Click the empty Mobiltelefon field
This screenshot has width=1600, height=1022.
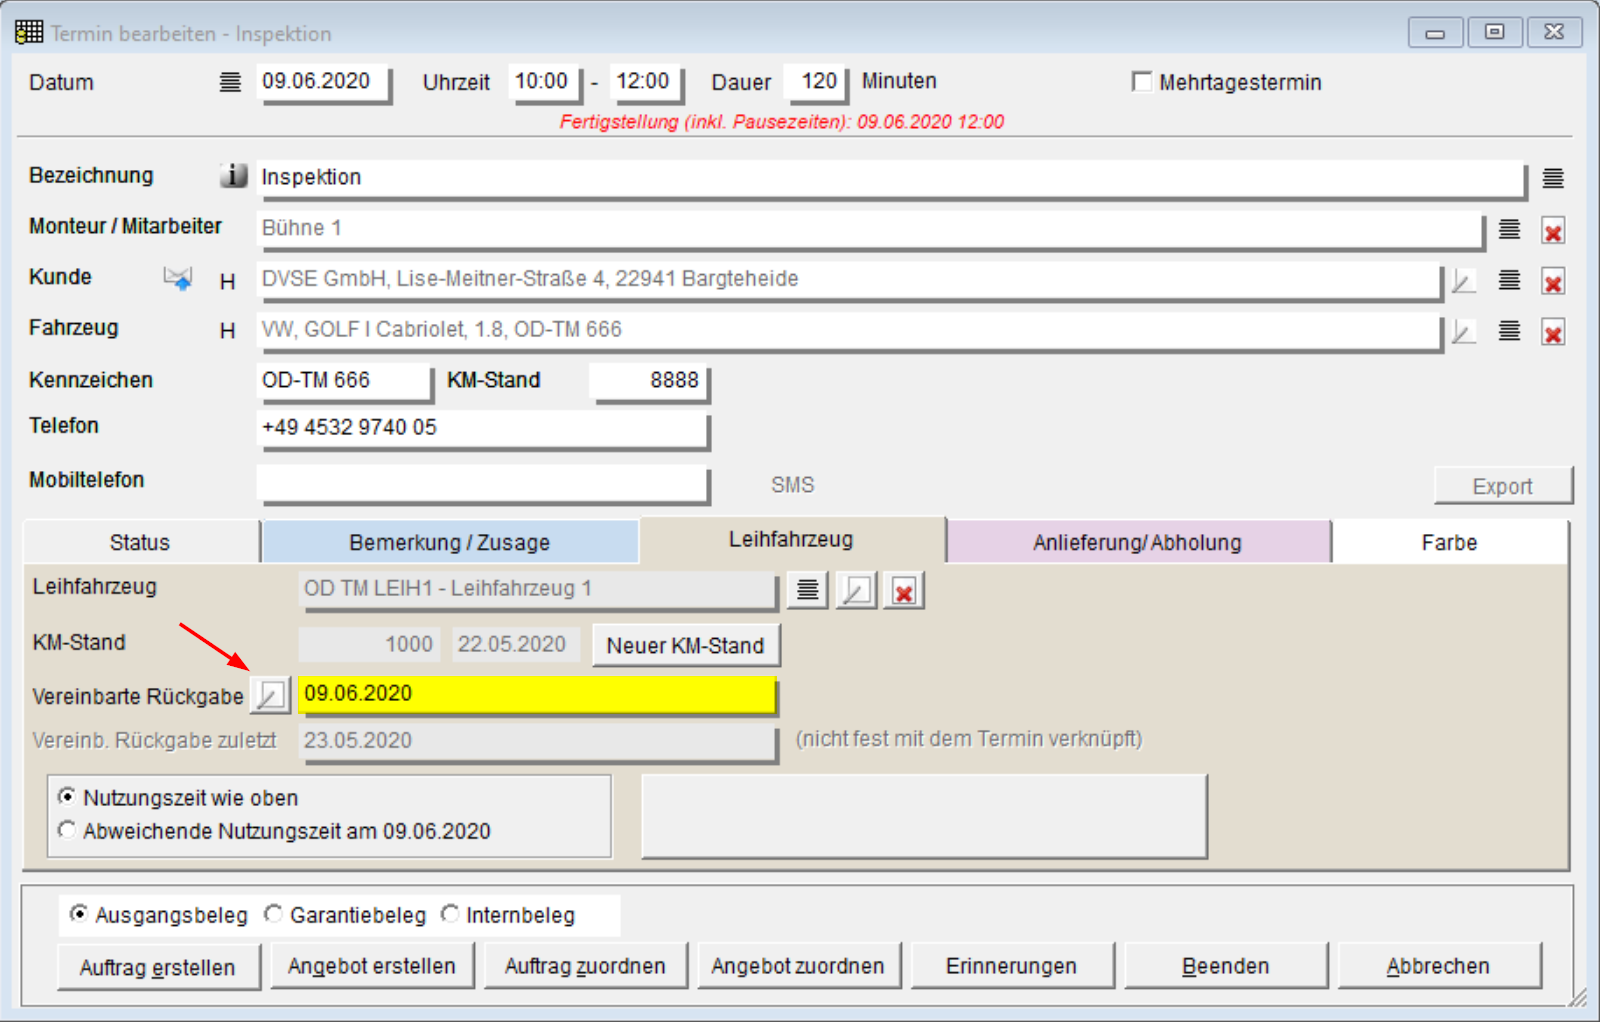(x=483, y=483)
